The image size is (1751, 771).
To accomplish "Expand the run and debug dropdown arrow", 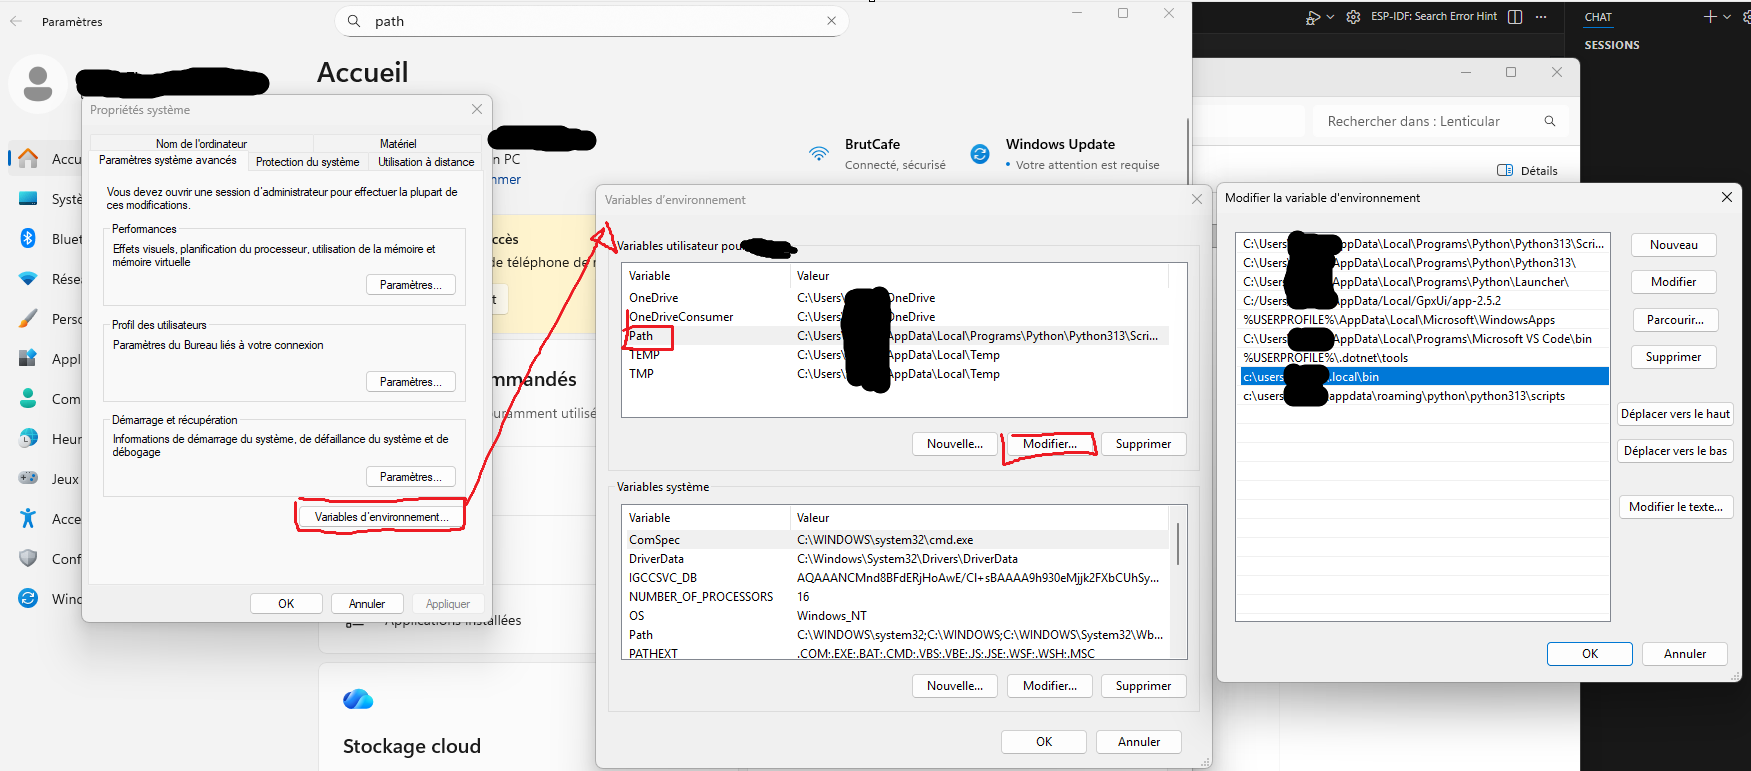I will pos(1330,17).
